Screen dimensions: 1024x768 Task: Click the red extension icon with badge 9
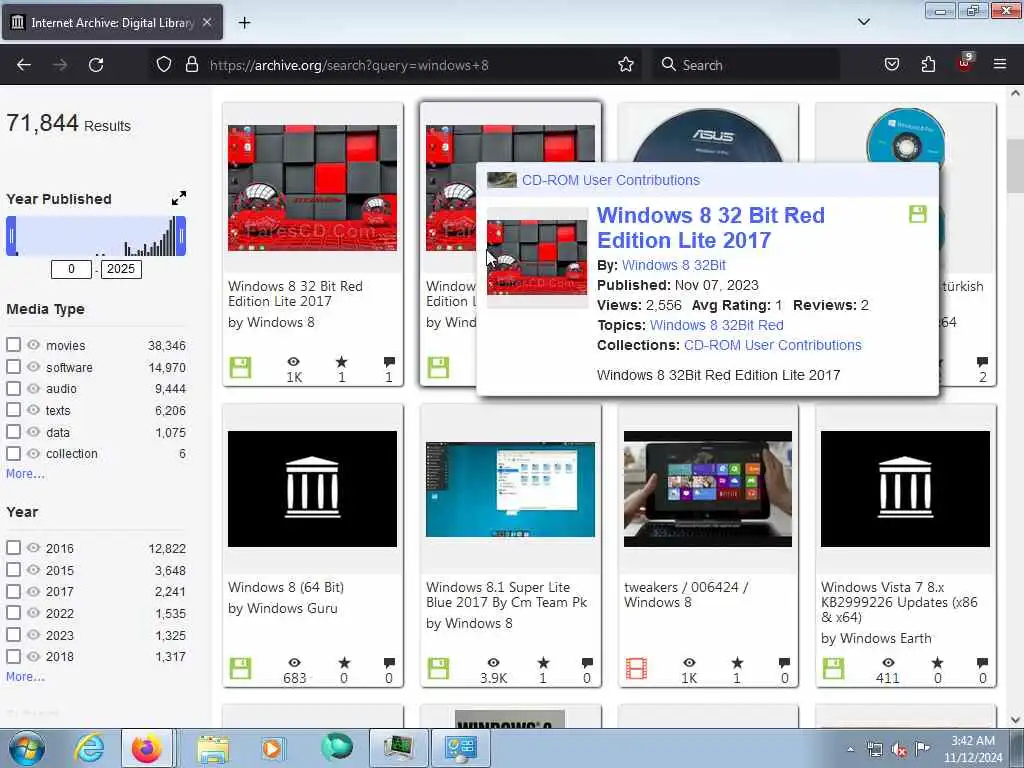pyautogui.click(x=965, y=63)
